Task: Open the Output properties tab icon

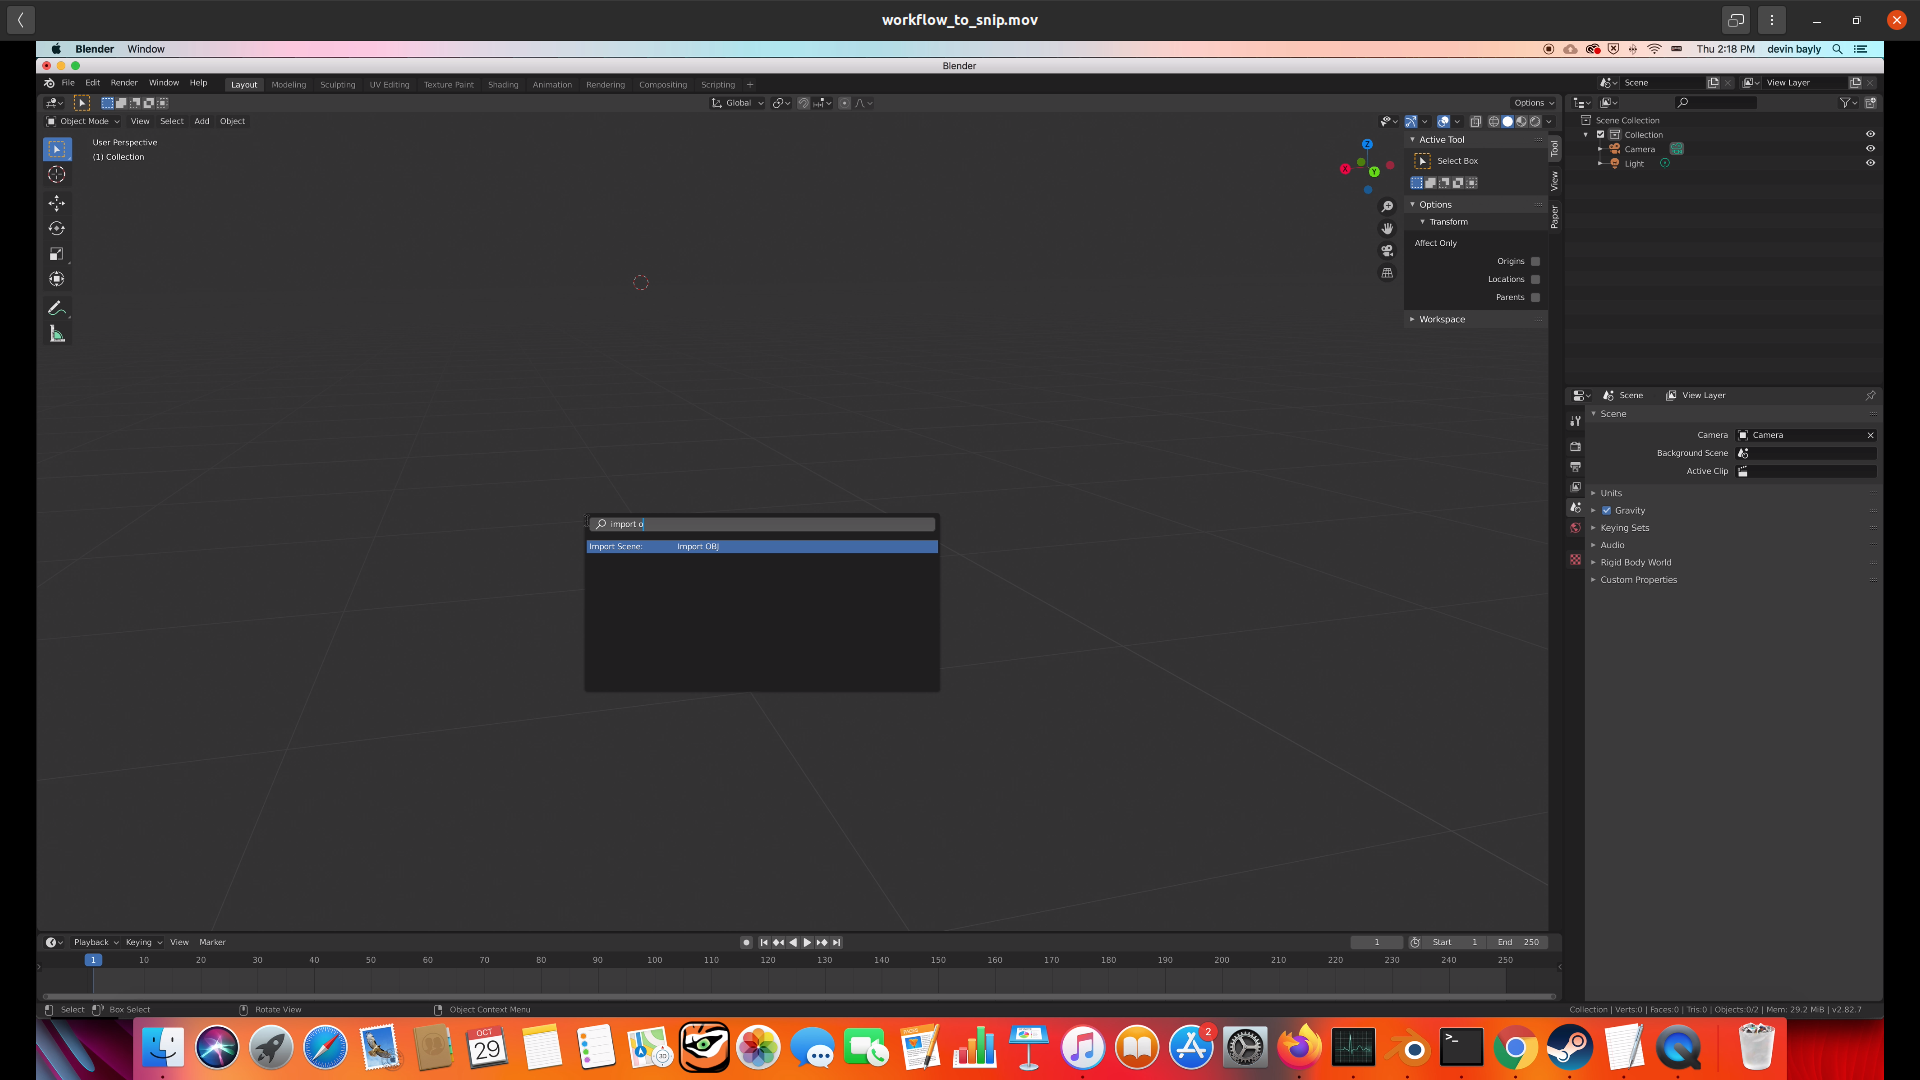Action: (1575, 467)
